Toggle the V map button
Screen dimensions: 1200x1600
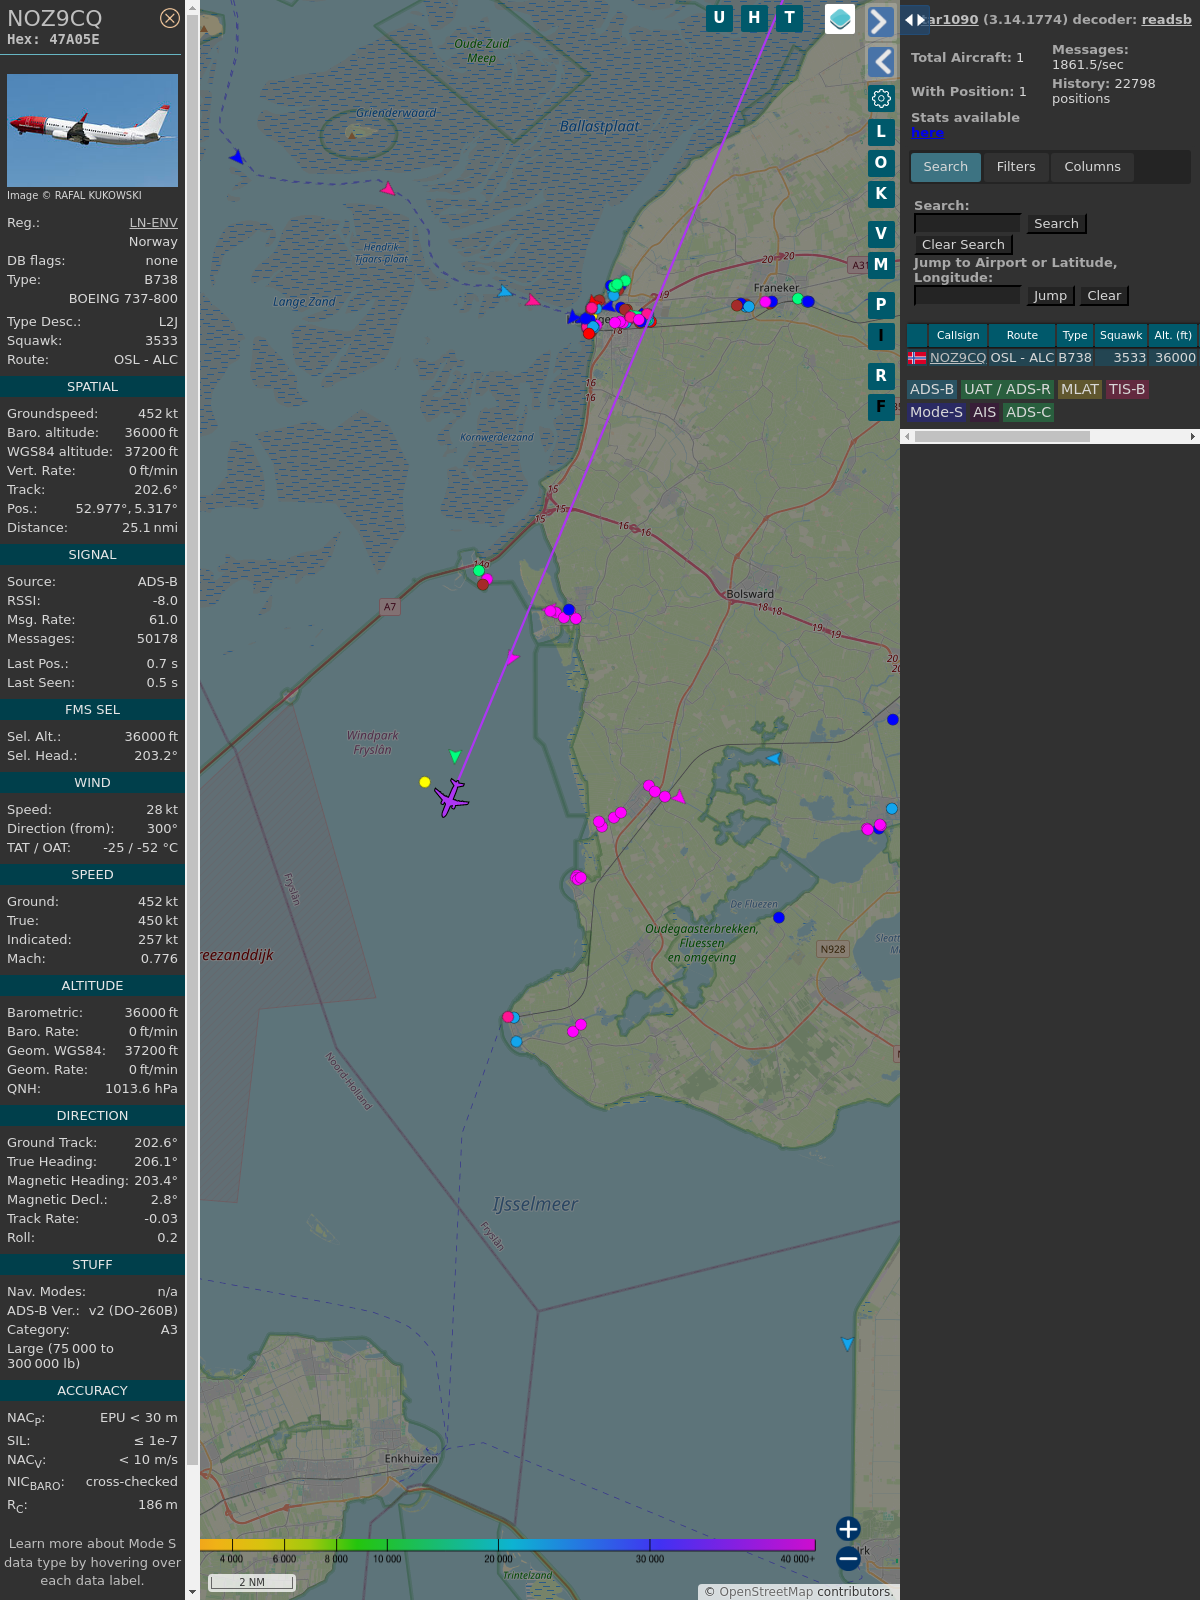881,233
